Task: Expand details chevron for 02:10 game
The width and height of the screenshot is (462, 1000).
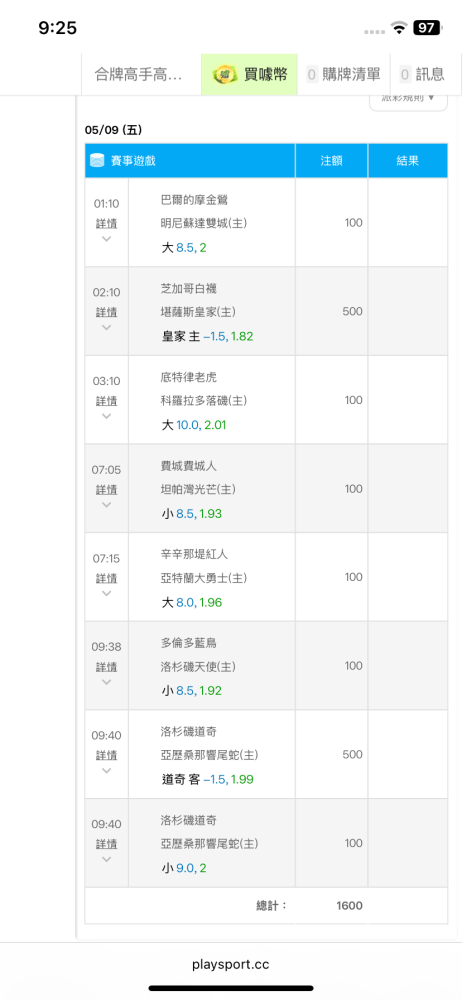Action: click(x=107, y=328)
